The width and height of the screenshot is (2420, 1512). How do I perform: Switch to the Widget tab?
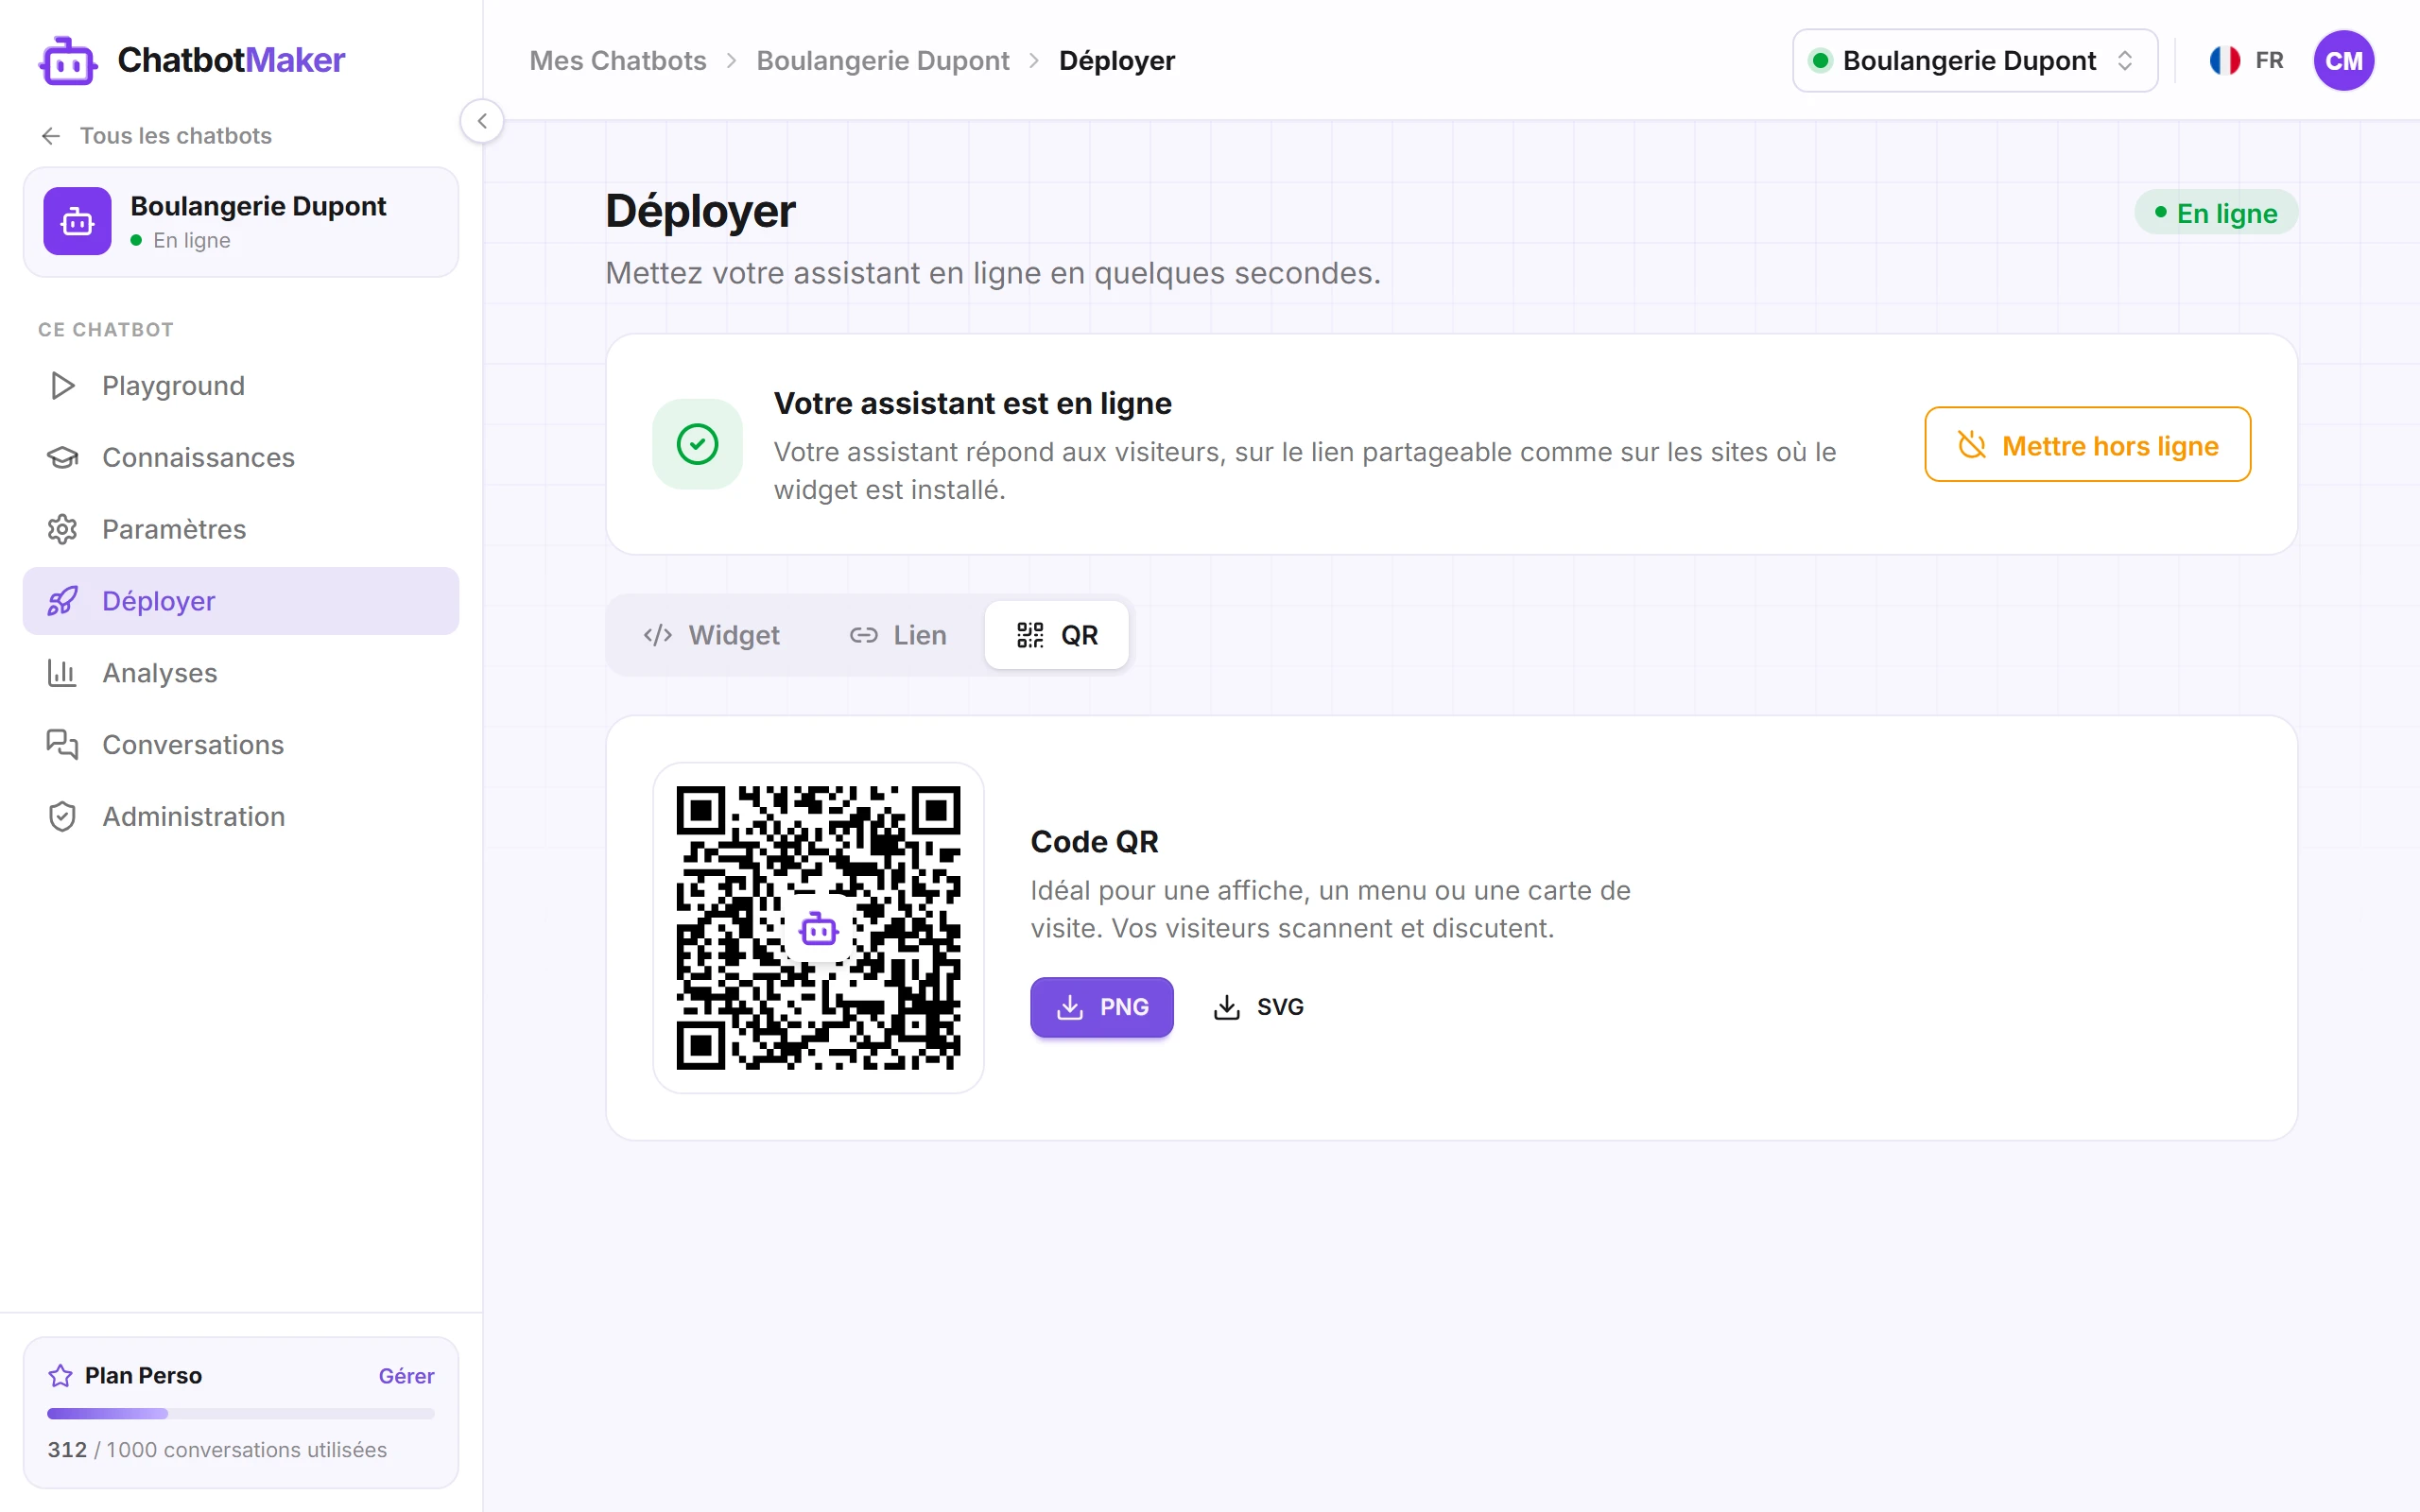[x=712, y=635]
